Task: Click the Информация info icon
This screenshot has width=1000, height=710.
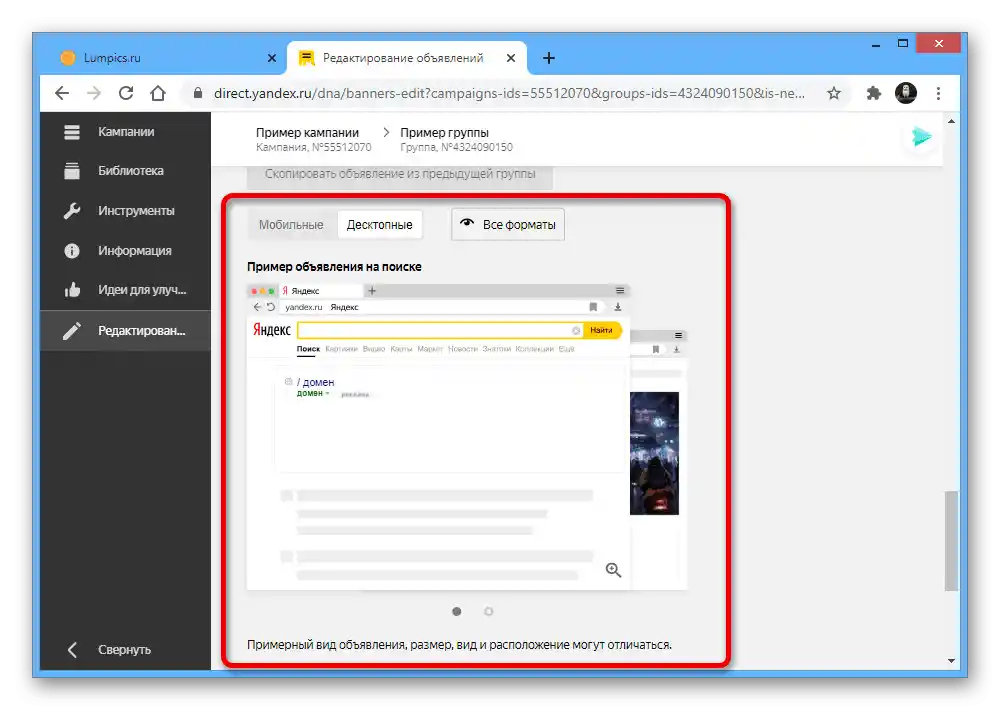Action: click(x=71, y=251)
